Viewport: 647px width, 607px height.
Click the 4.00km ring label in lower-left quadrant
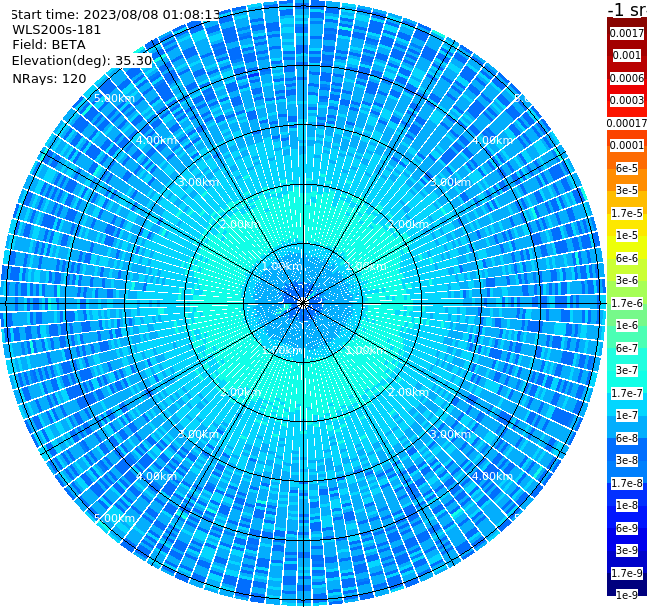pos(156,476)
